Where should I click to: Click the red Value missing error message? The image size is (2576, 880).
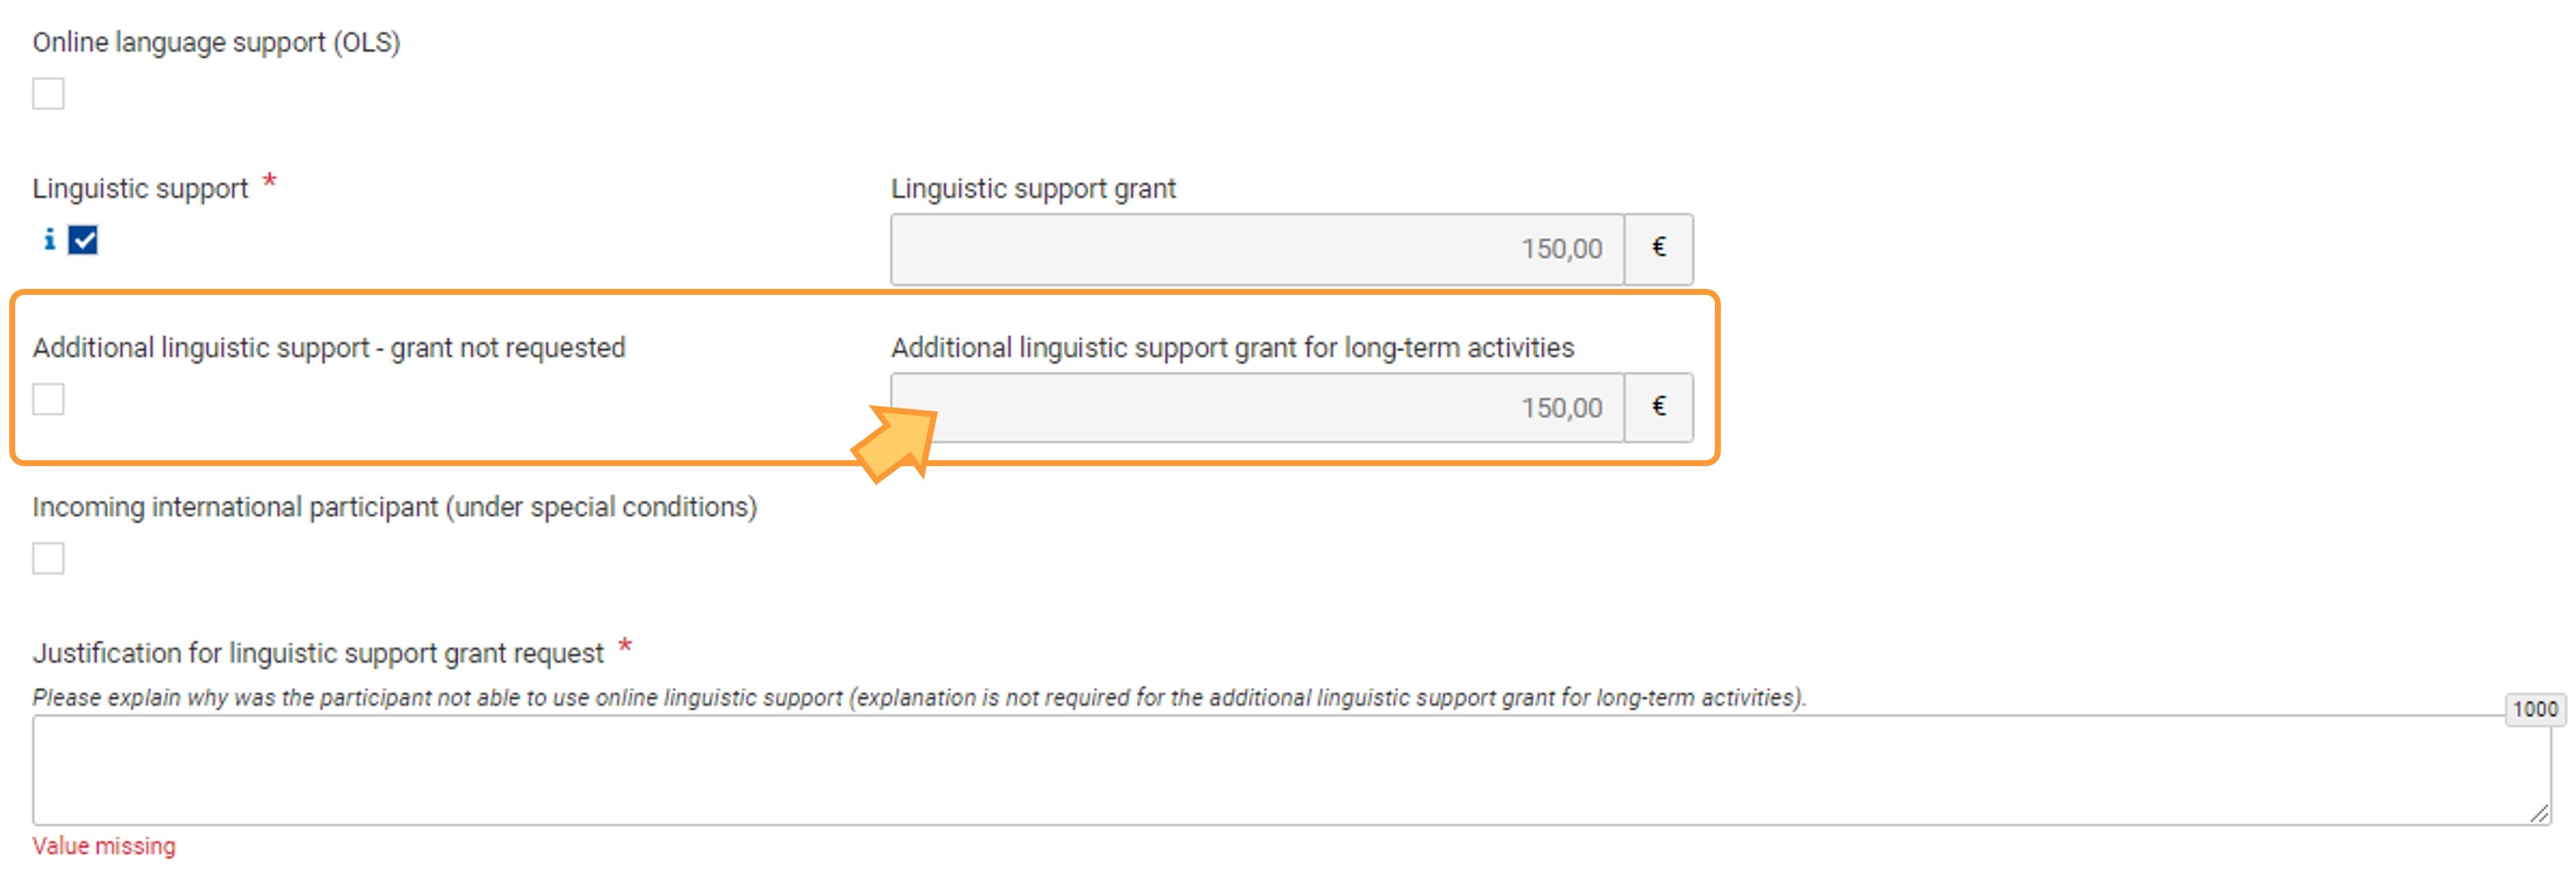pyautogui.click(x=104, y=846)
